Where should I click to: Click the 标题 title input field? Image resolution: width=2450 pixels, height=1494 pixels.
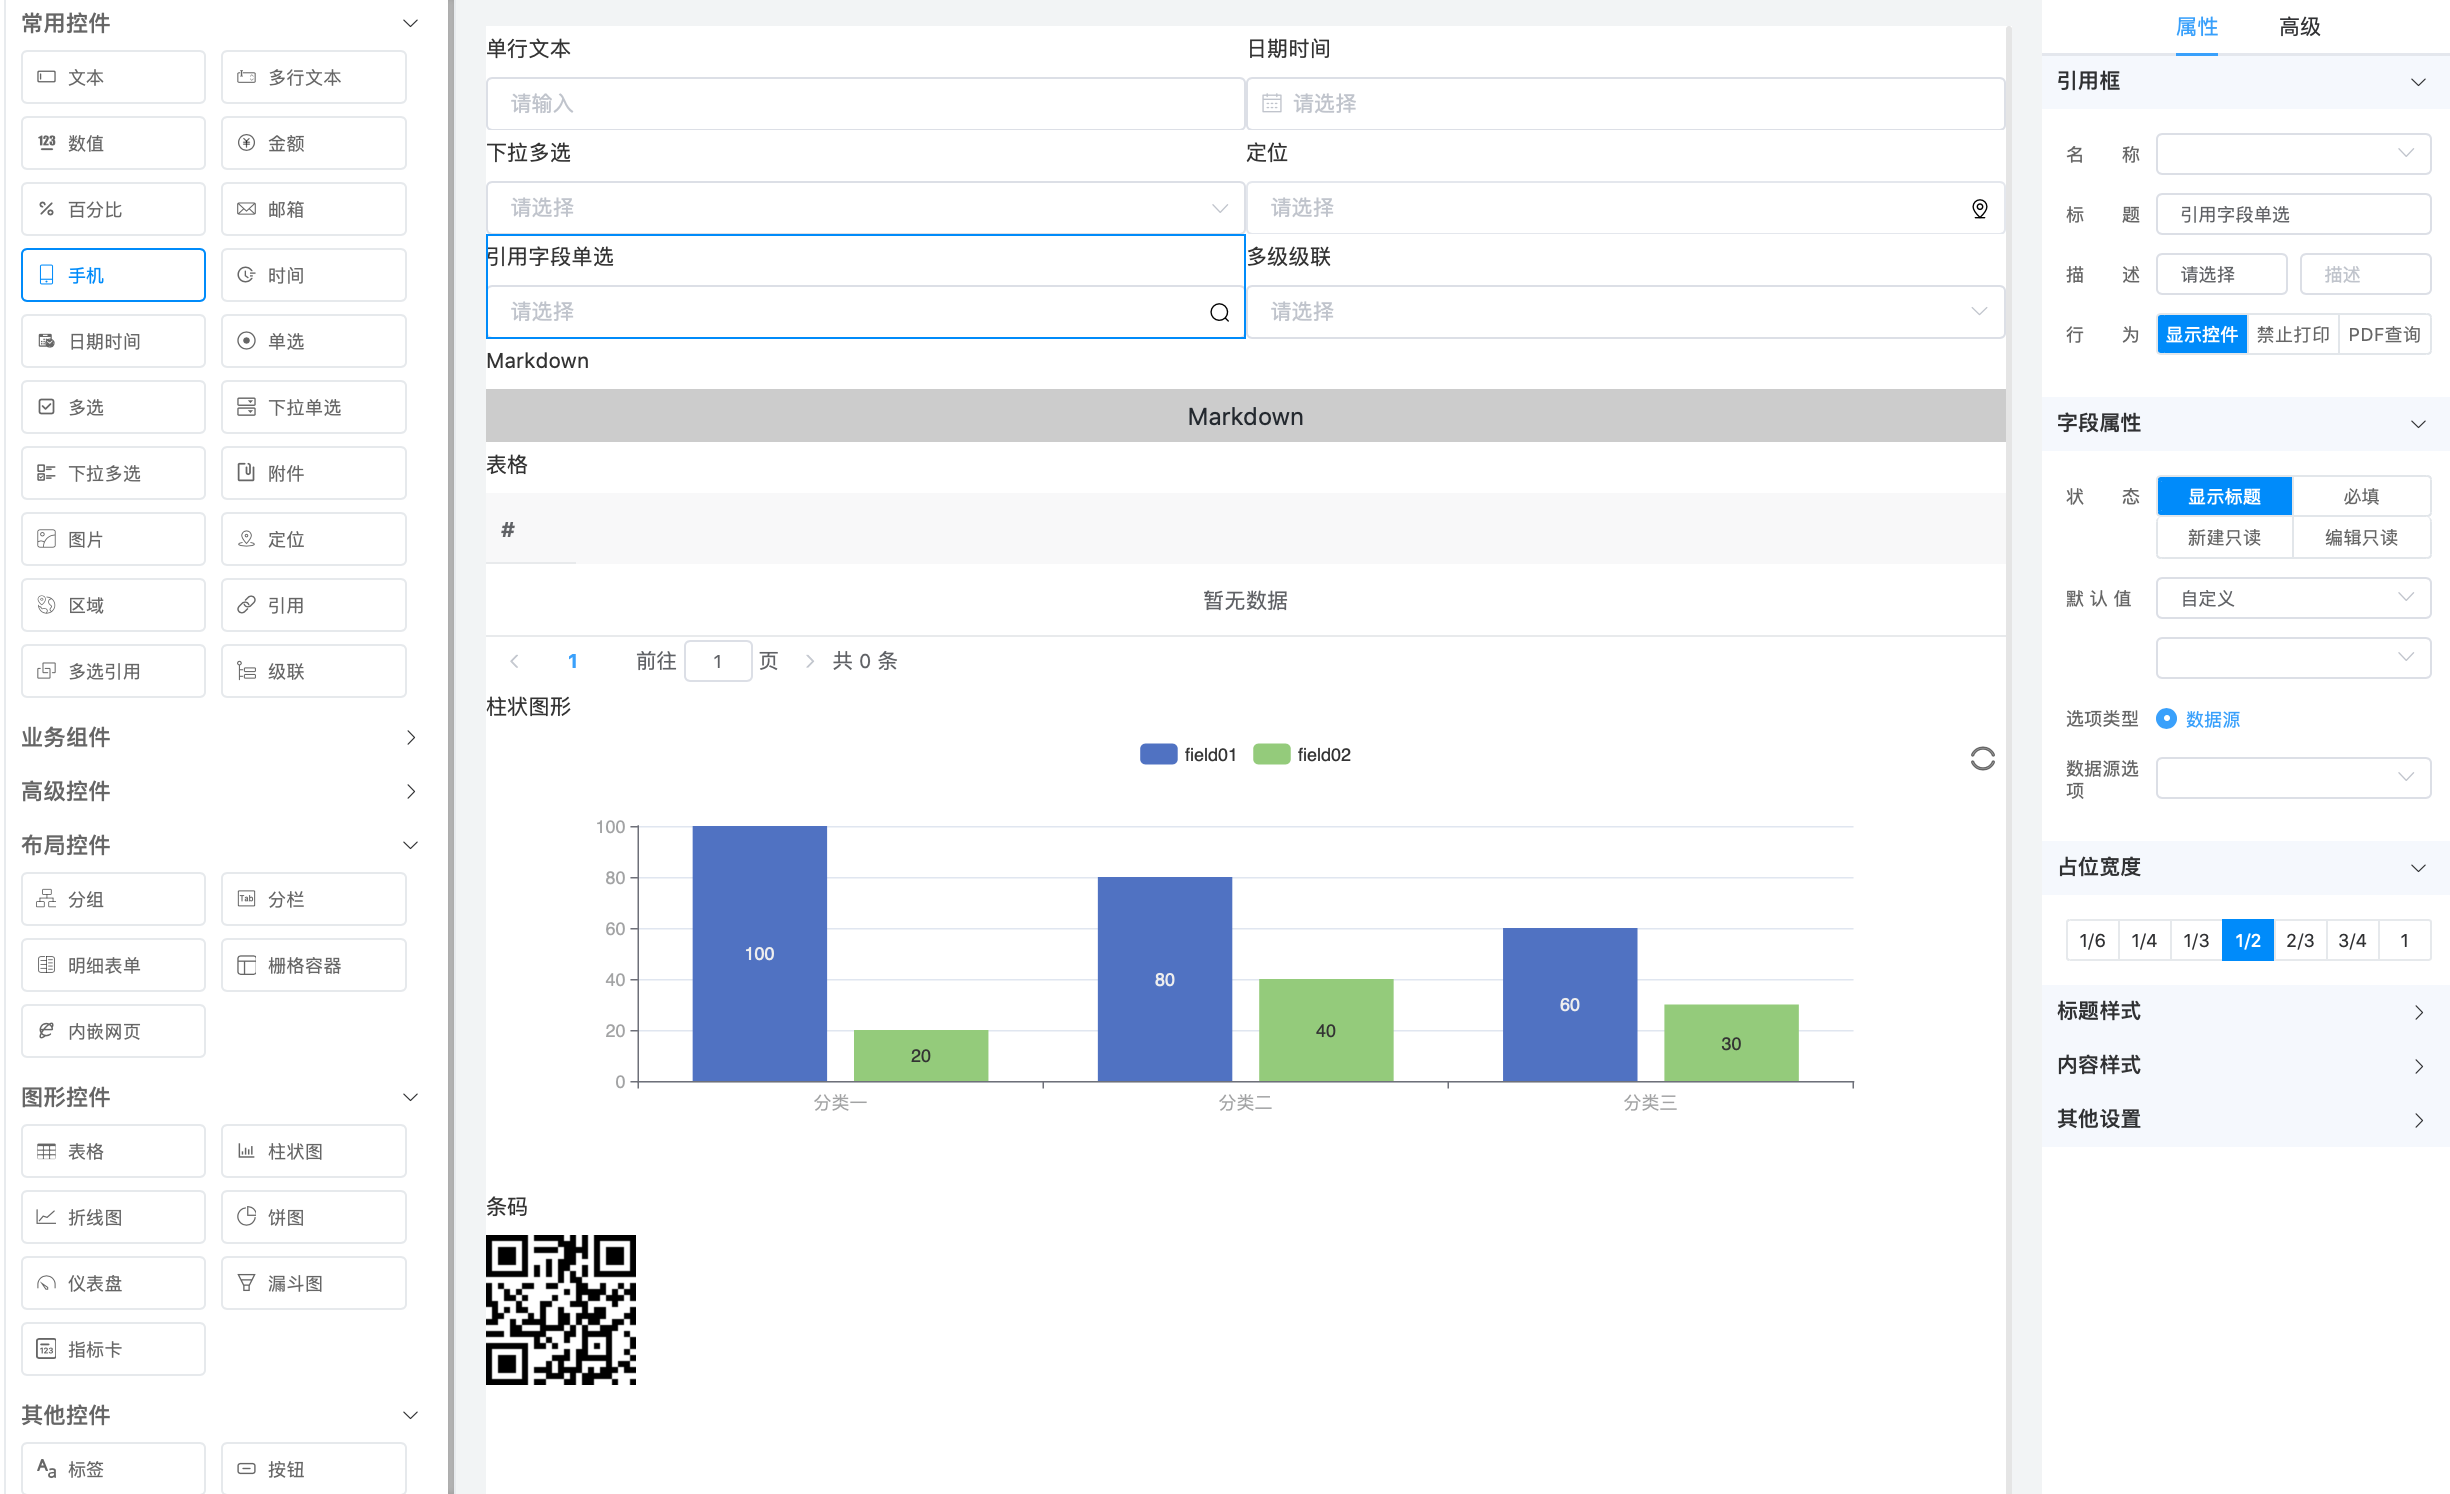pyautogui.click(x=2293, y=214)
